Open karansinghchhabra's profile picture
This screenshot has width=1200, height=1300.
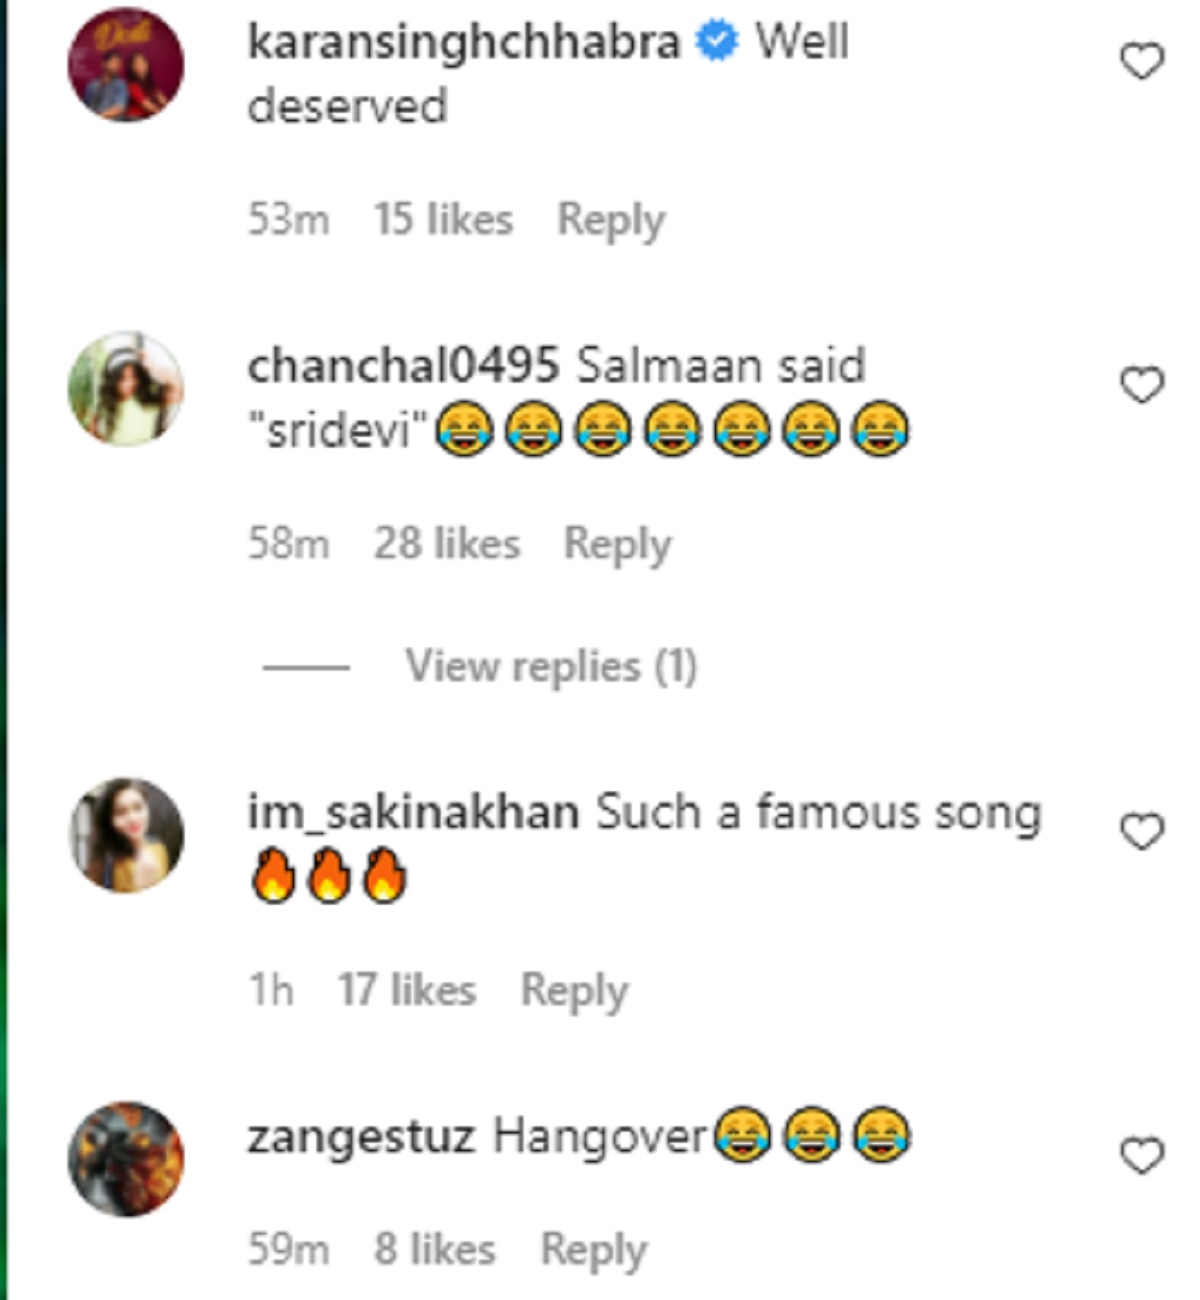point(126,64)
